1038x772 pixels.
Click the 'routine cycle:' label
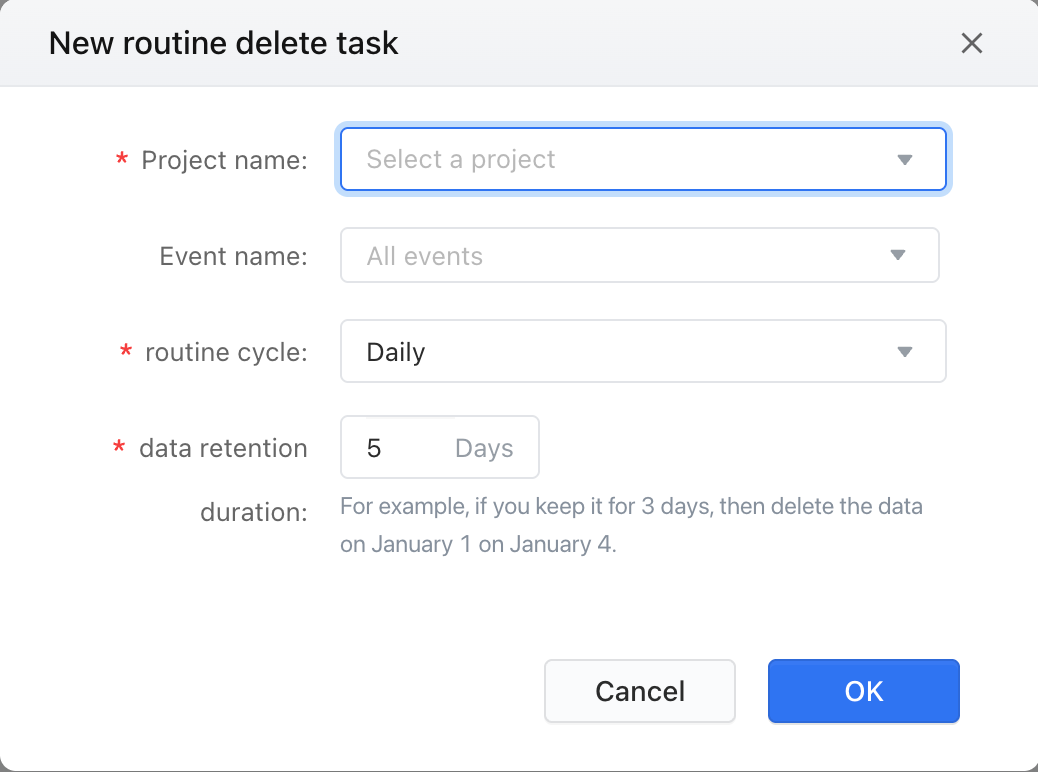226,352
